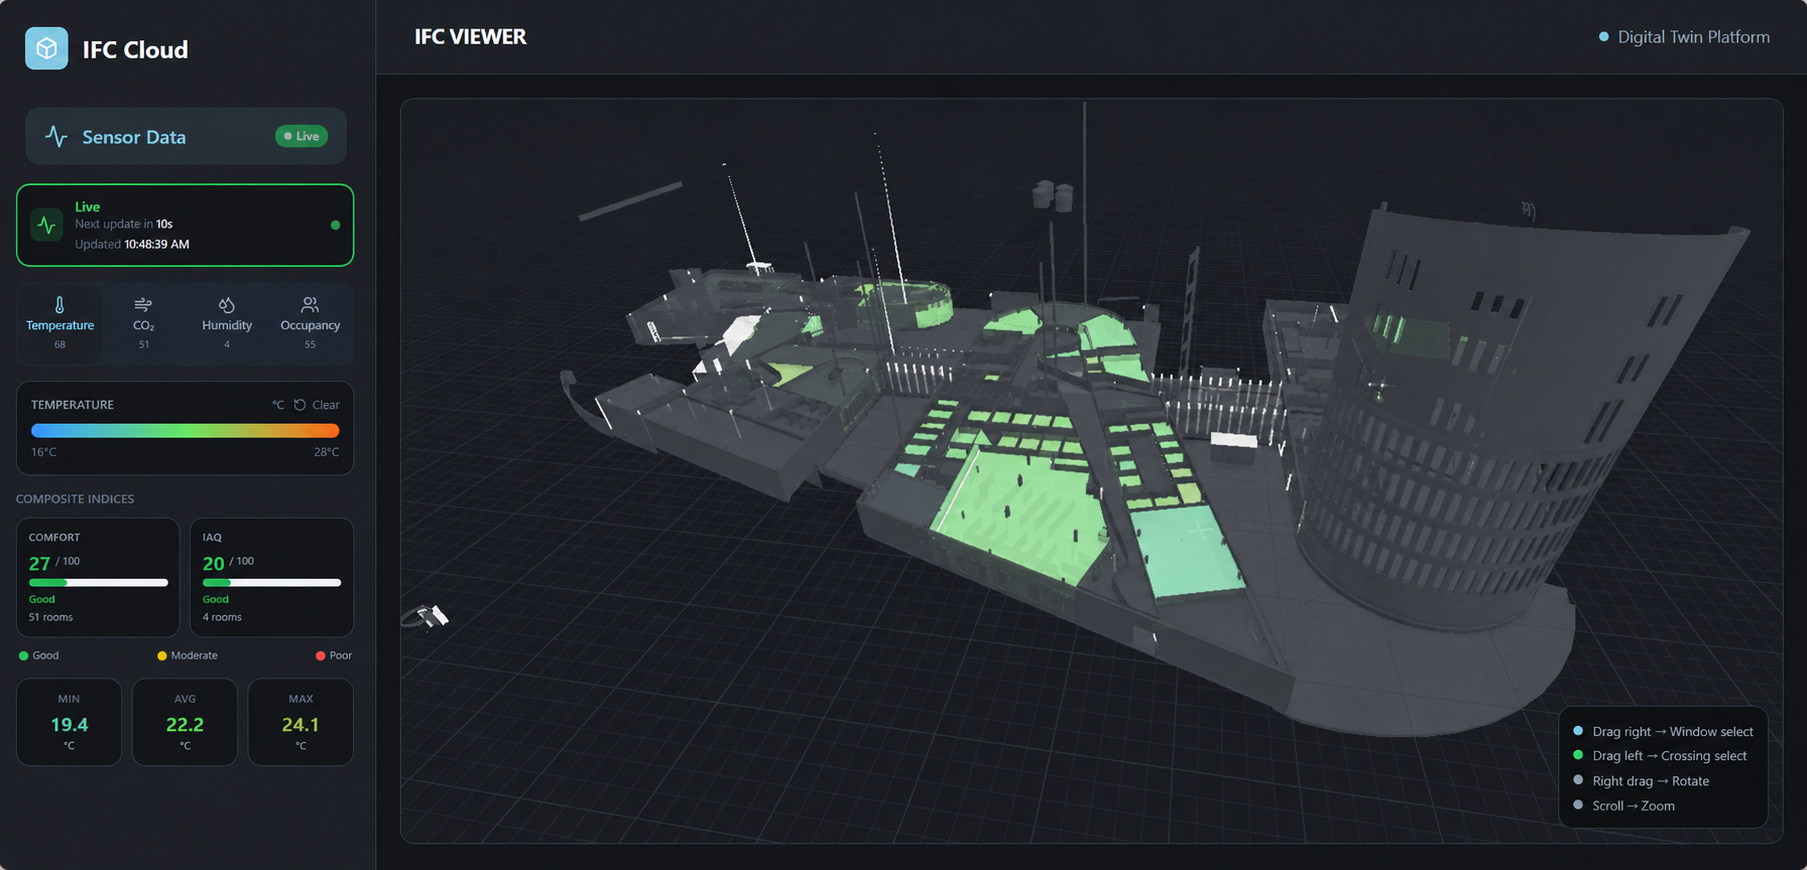Click the small white object near viewer's left edge
The image size is (1807, 870).
pyautogui.click(x=432, y=617)
